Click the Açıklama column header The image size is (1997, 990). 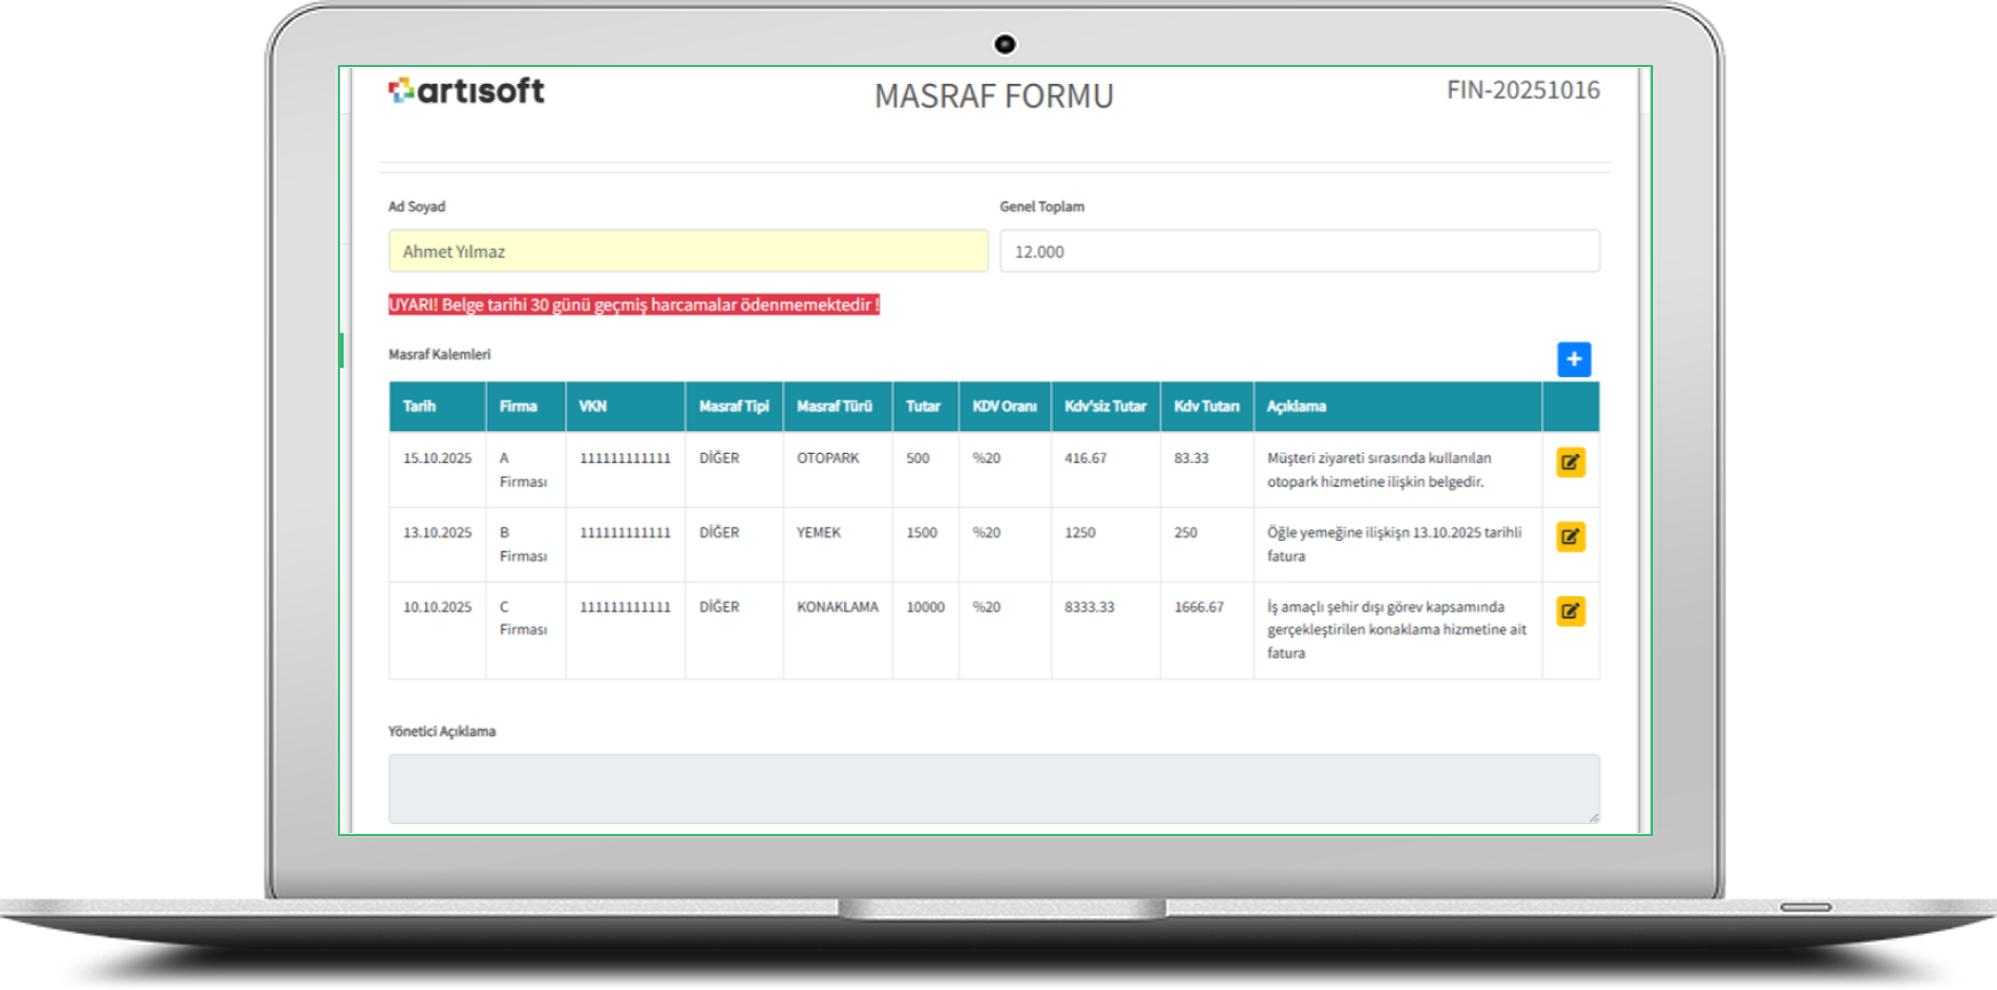point(1296,407)
